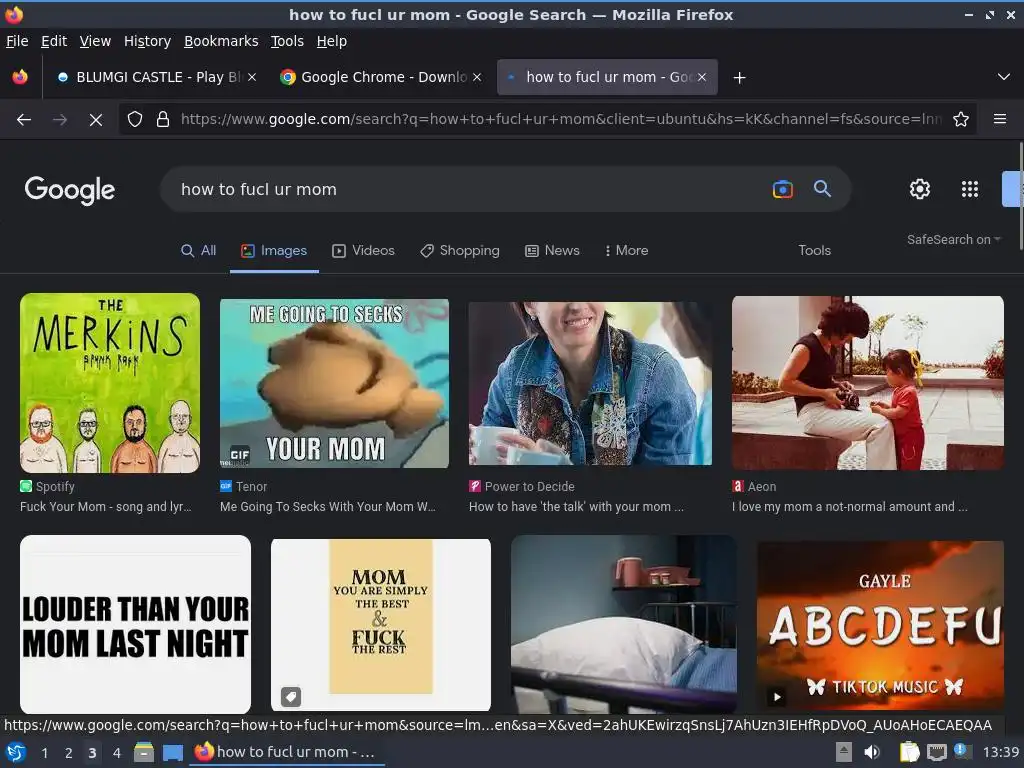Image resolution: width=1024 pixels, height=768 pixels.
Task: Select the Images results tab
Action: (274, 251)
